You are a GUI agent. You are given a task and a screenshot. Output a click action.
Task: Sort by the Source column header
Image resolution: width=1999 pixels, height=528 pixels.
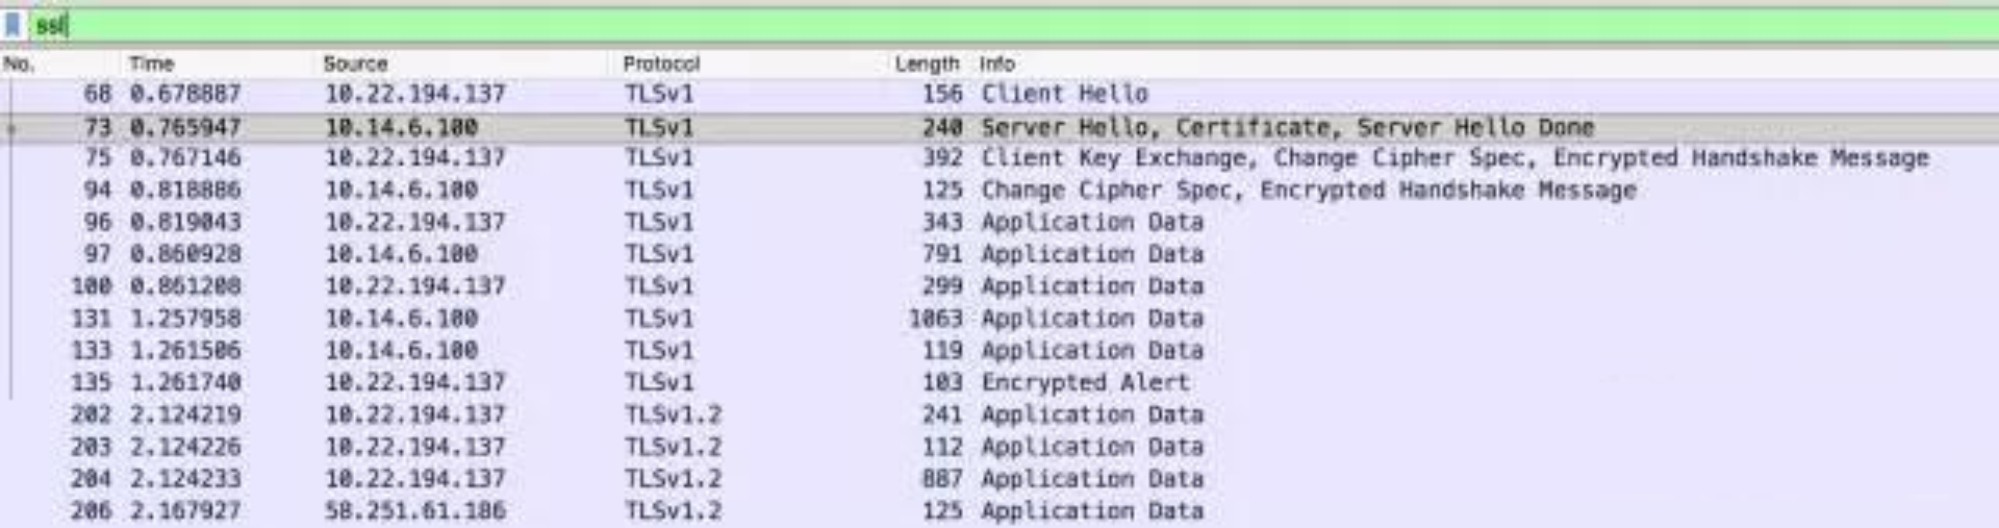point(355,64)
